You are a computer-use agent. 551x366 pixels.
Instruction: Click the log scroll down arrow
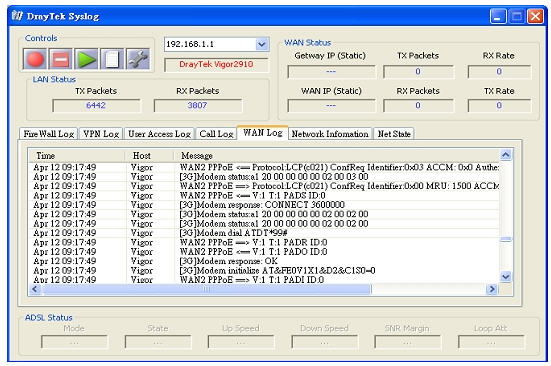click(506, 277)
